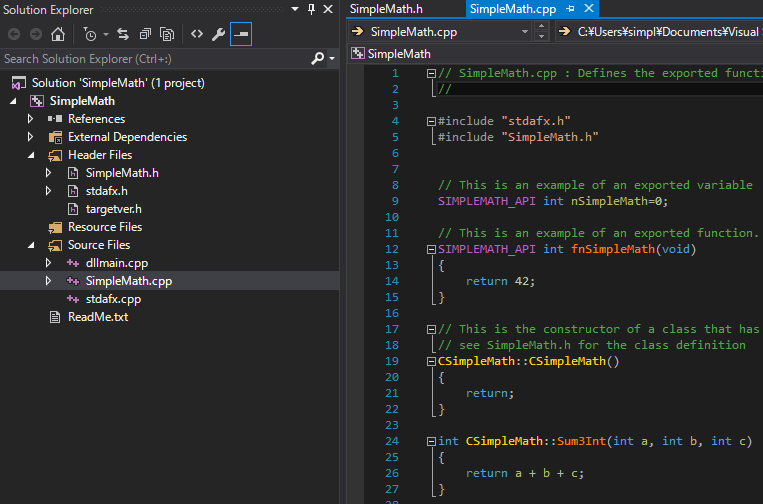763x504 pixels.
Task: Select the Source Files folder
Action: point(99,245)
